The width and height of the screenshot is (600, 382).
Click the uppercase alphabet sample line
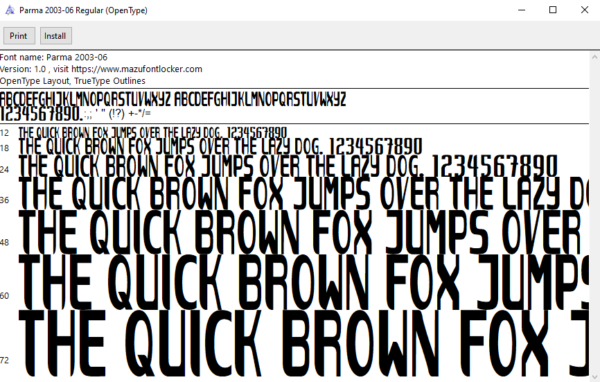[x=173, y=99]
